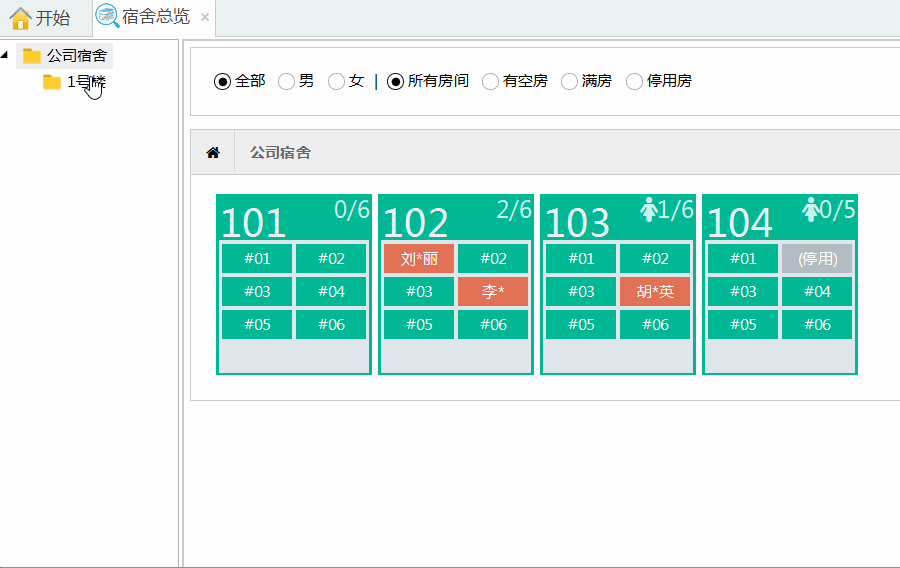Click the 公司宿舍 folder icon in tree
The height and width of the screenshot is (568, 900).
click(x=32, y=56)
